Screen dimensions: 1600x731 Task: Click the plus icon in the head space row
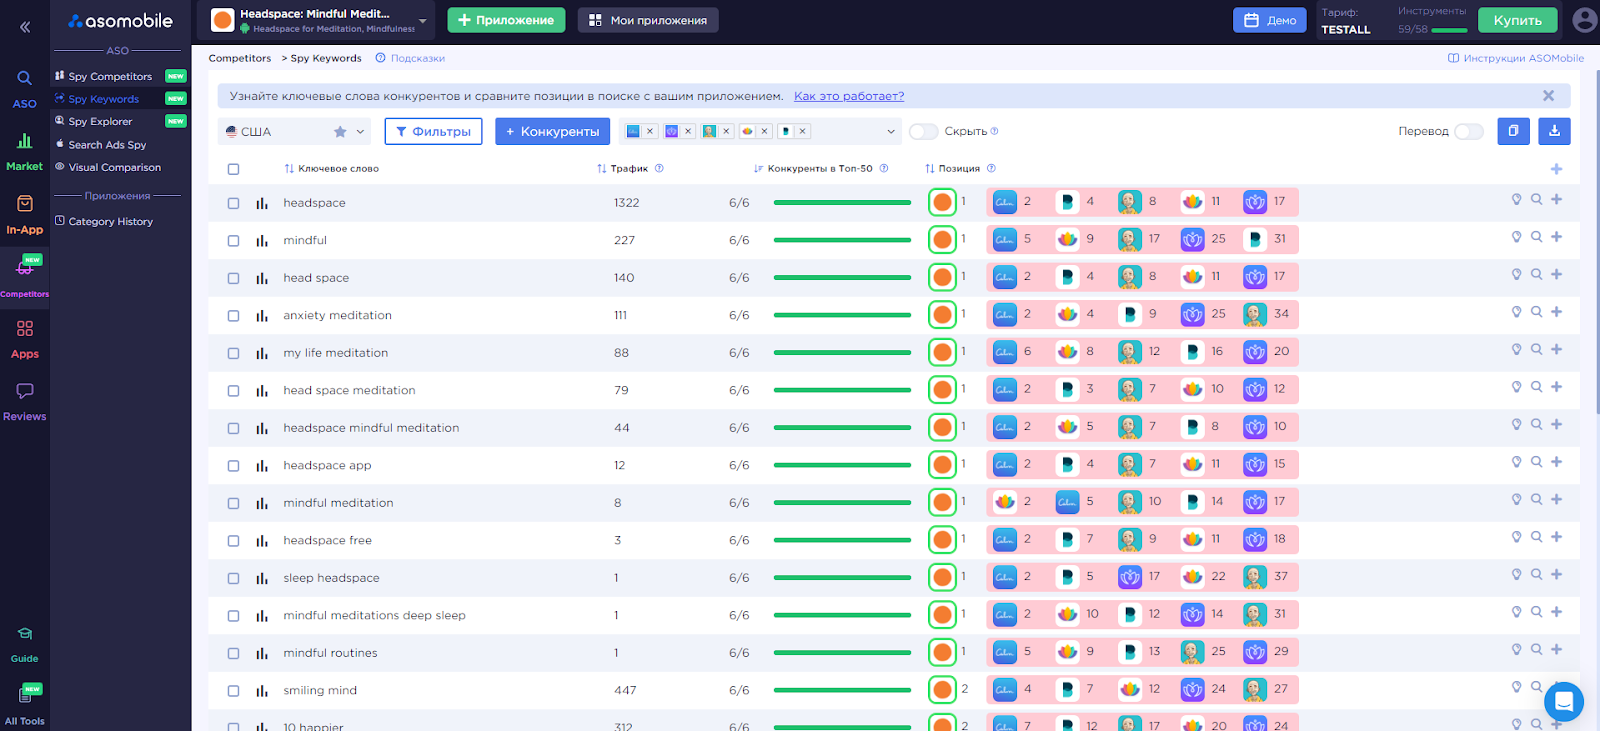coord(1556,274)
